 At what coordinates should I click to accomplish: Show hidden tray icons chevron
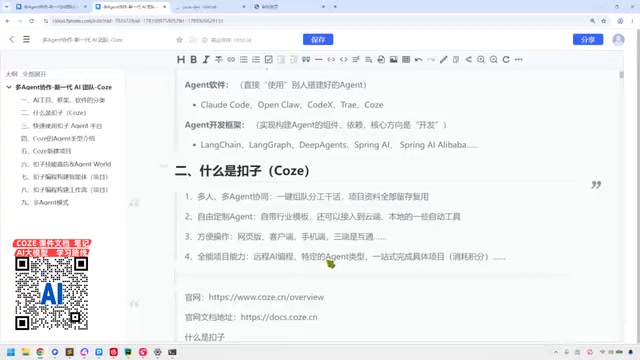point(556,352)
